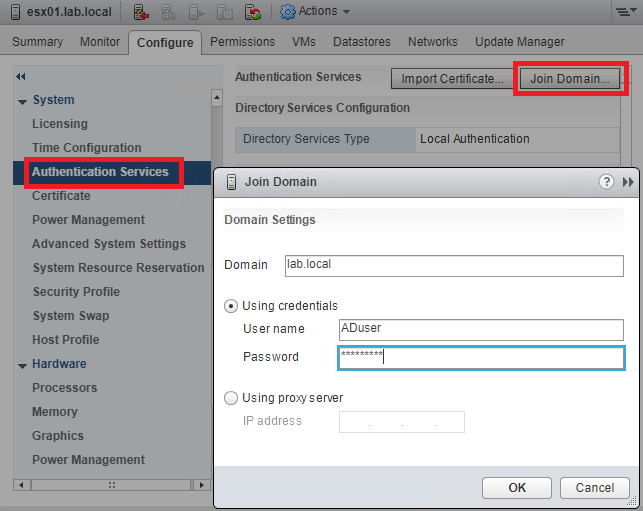Viewport: 643px width, 511px height.
Task: Click the Local Authentication value cell
Action: [x=518, y=139]
